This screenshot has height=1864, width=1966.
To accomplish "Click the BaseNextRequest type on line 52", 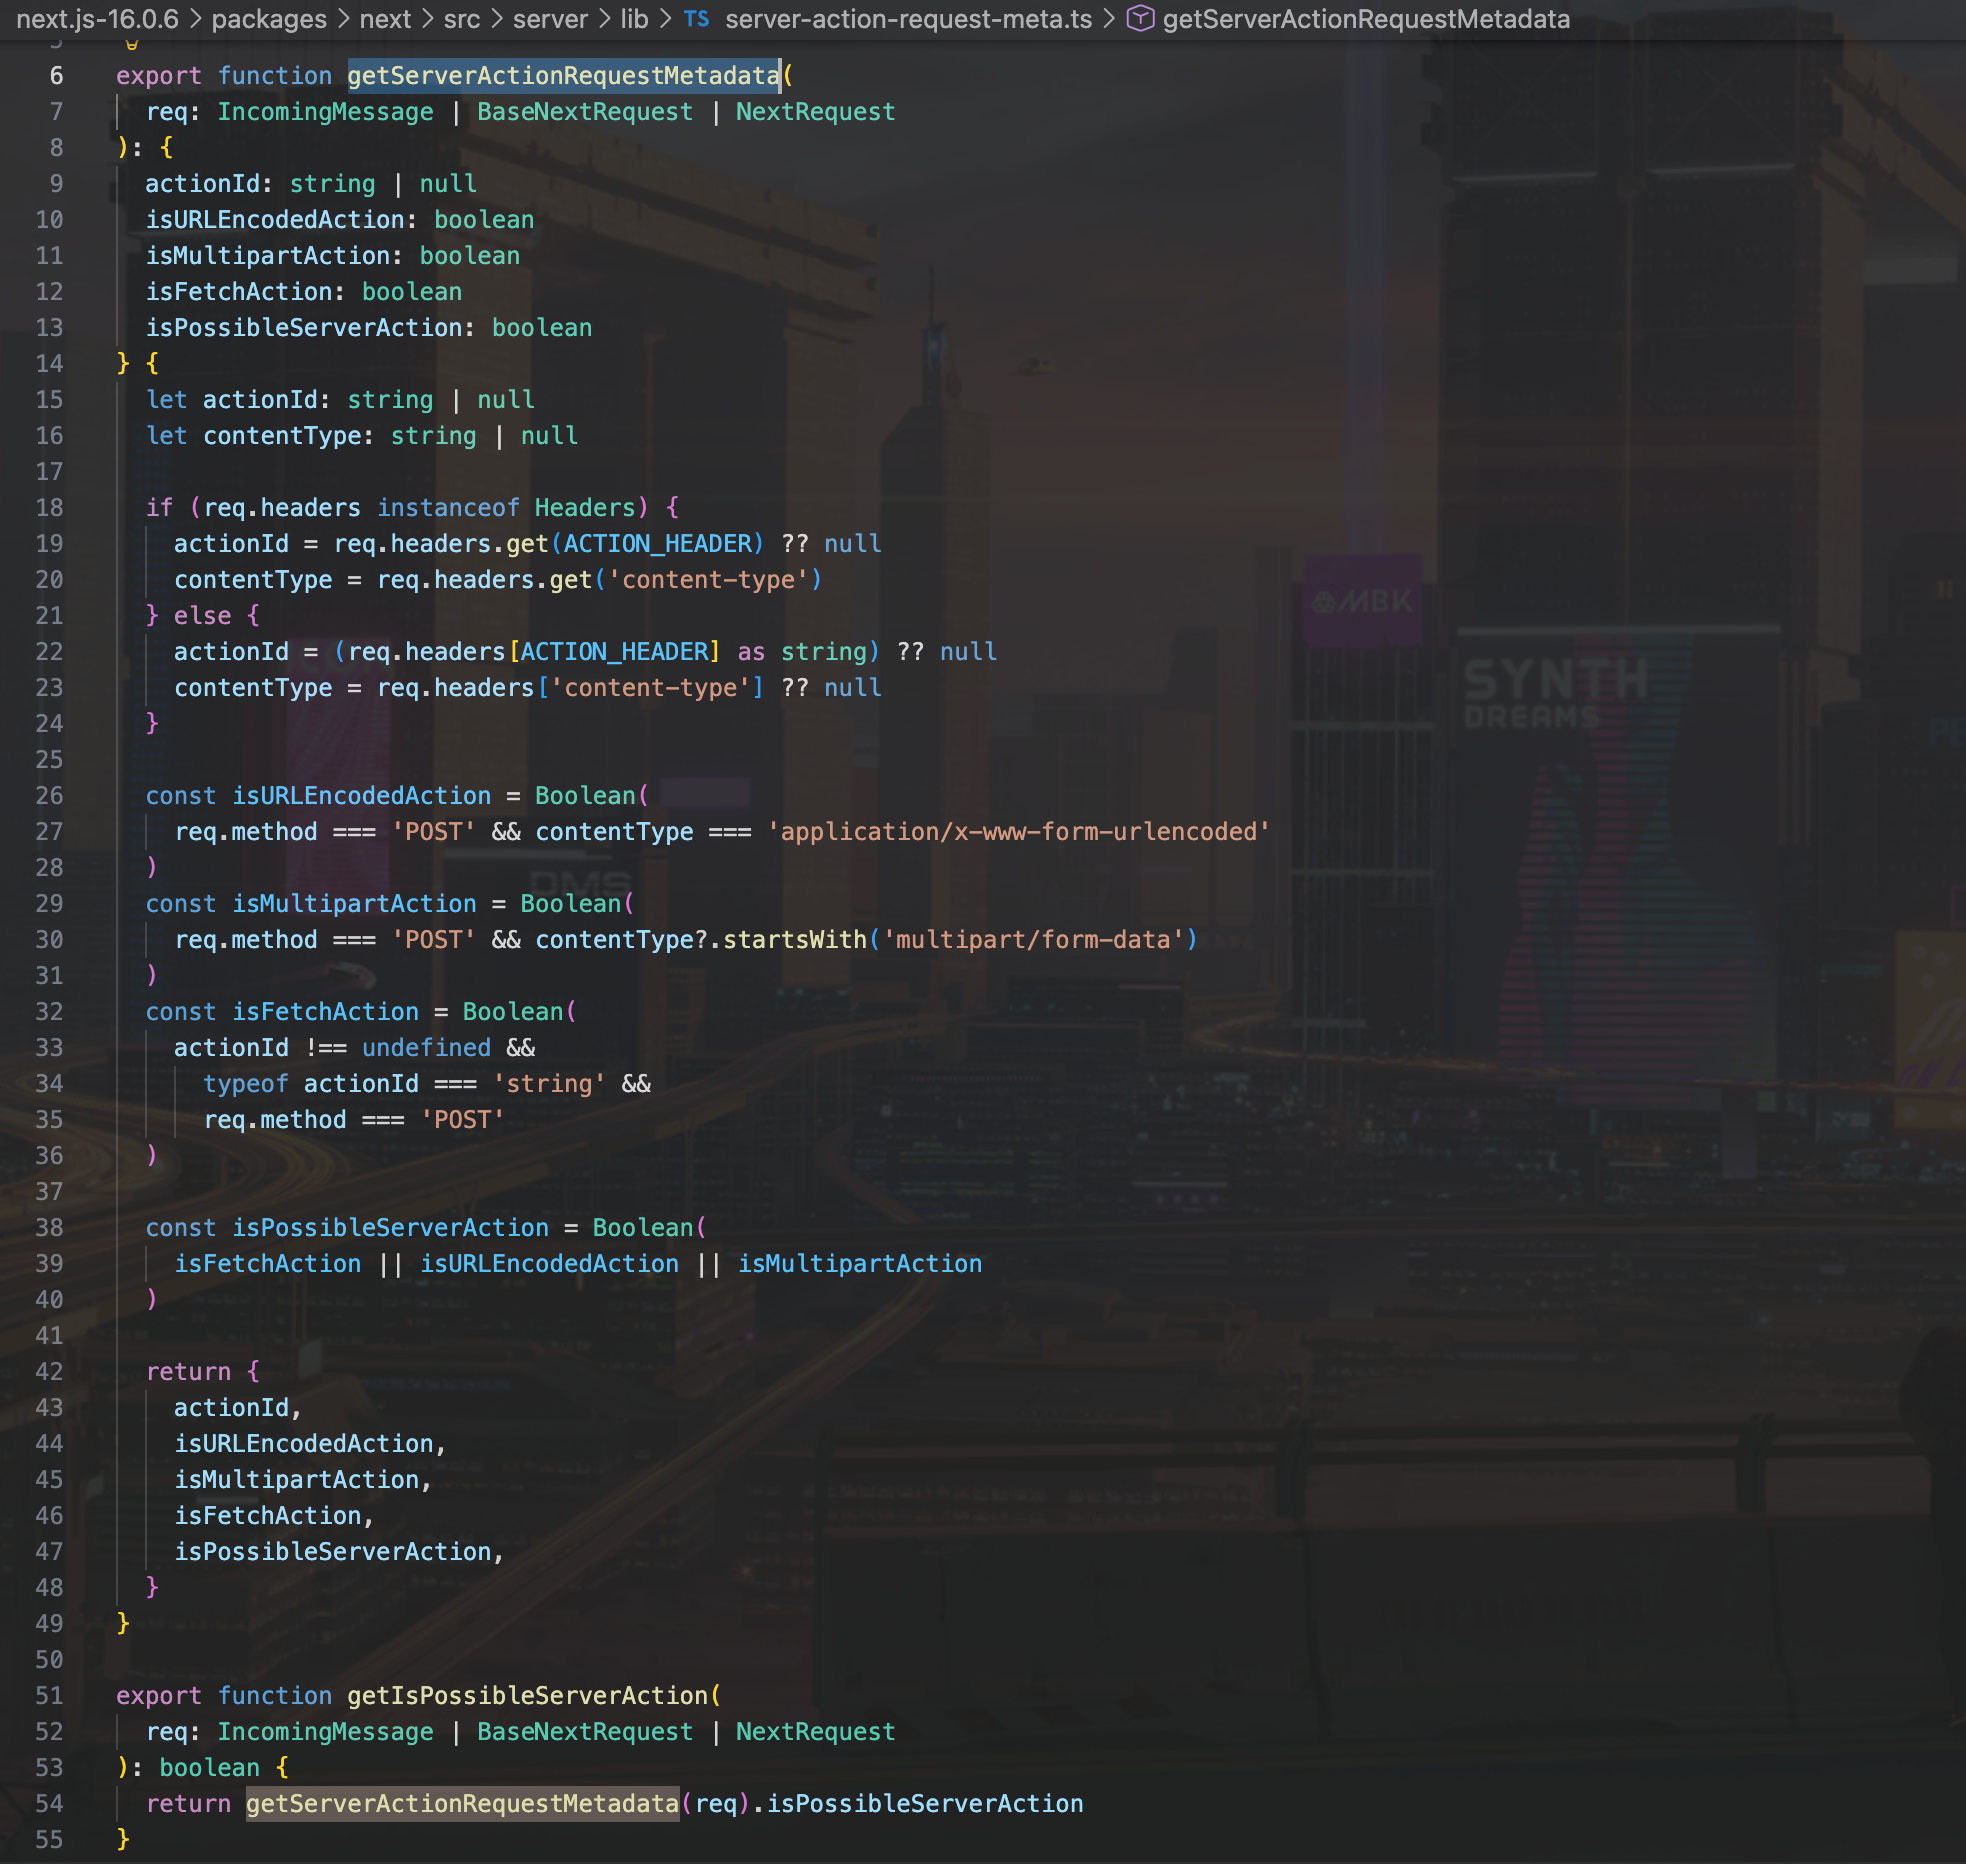I will [584, 1732].
